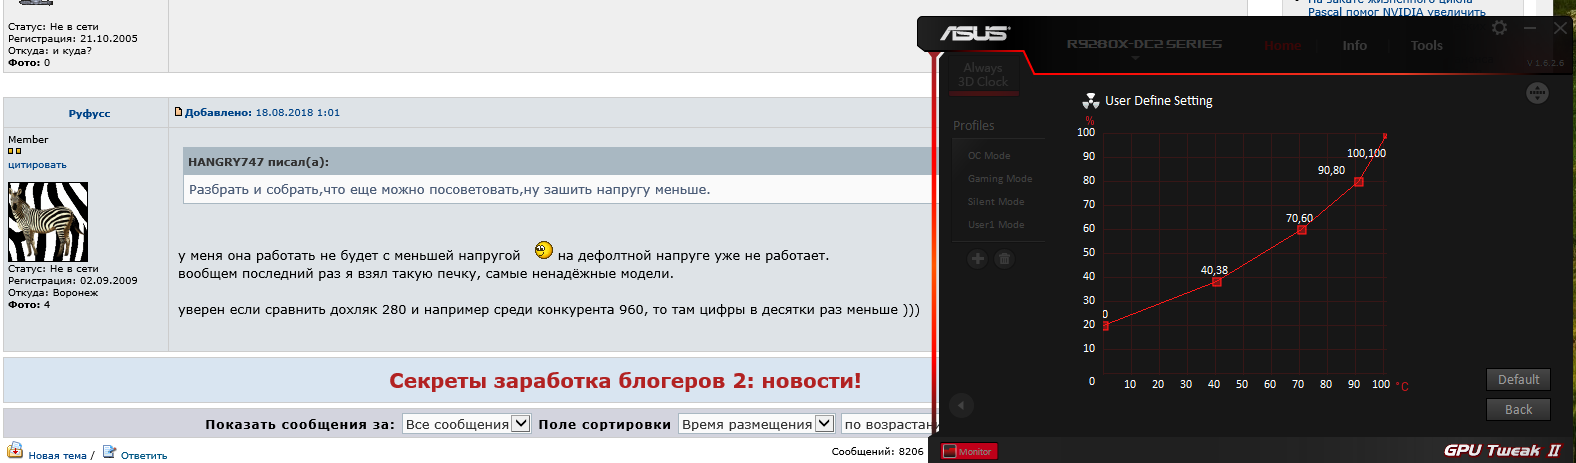Open the Все сообщения dropdown

coord(466,424)
